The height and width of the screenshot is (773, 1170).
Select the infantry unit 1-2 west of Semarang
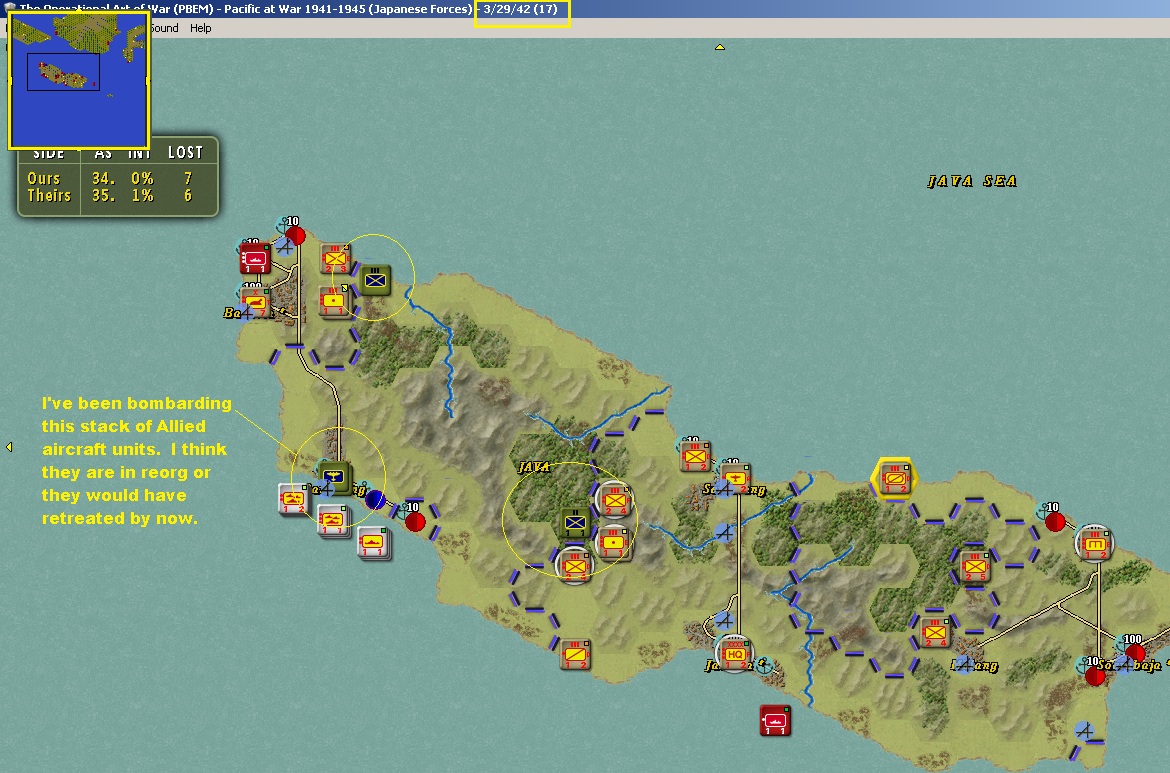point(695,456)
